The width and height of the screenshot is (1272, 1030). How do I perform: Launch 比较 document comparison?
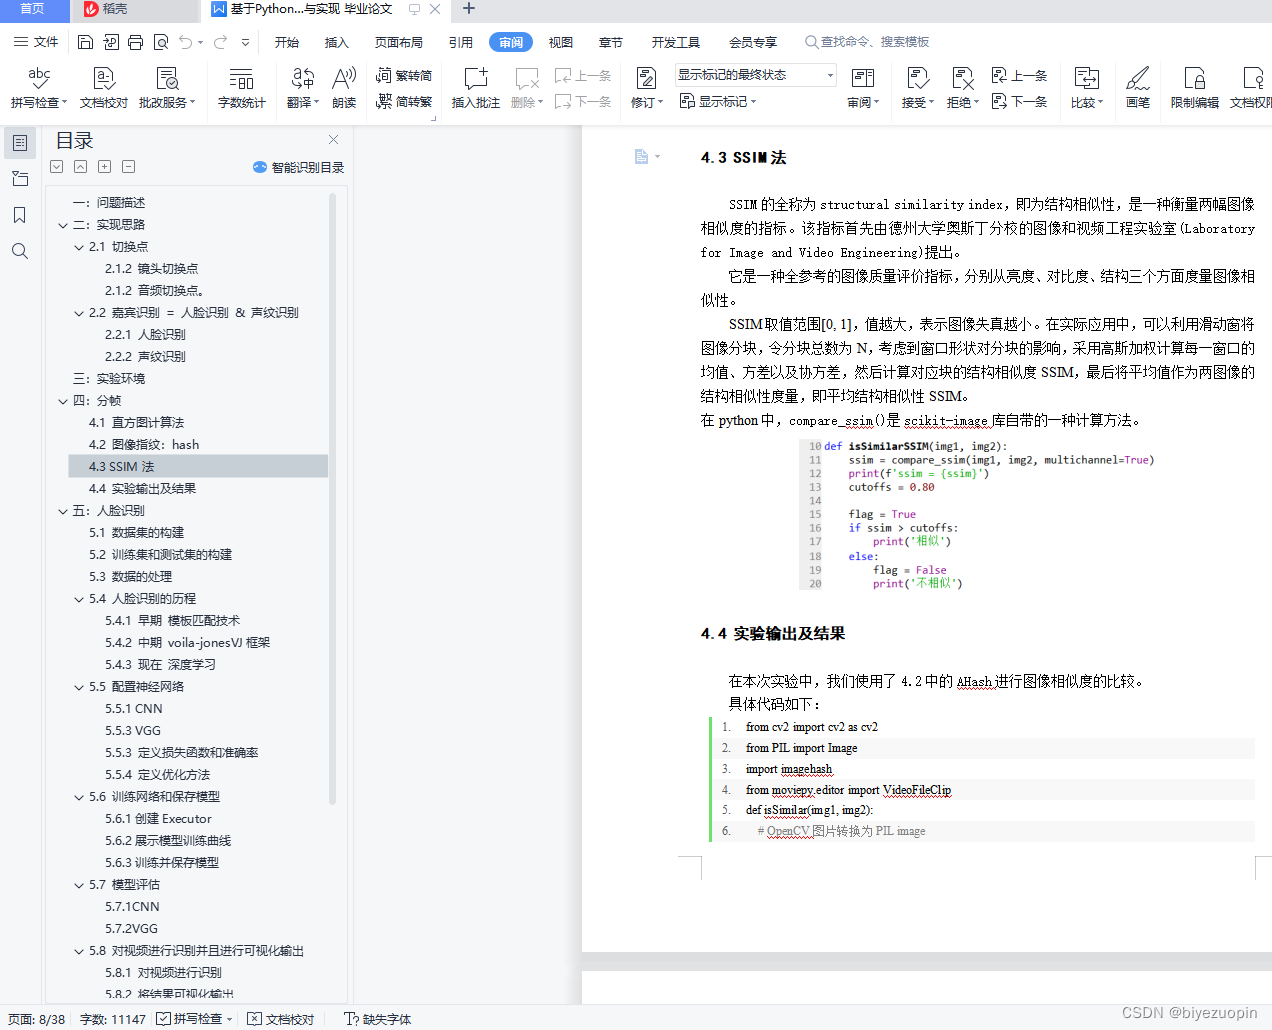(1086, 88)
